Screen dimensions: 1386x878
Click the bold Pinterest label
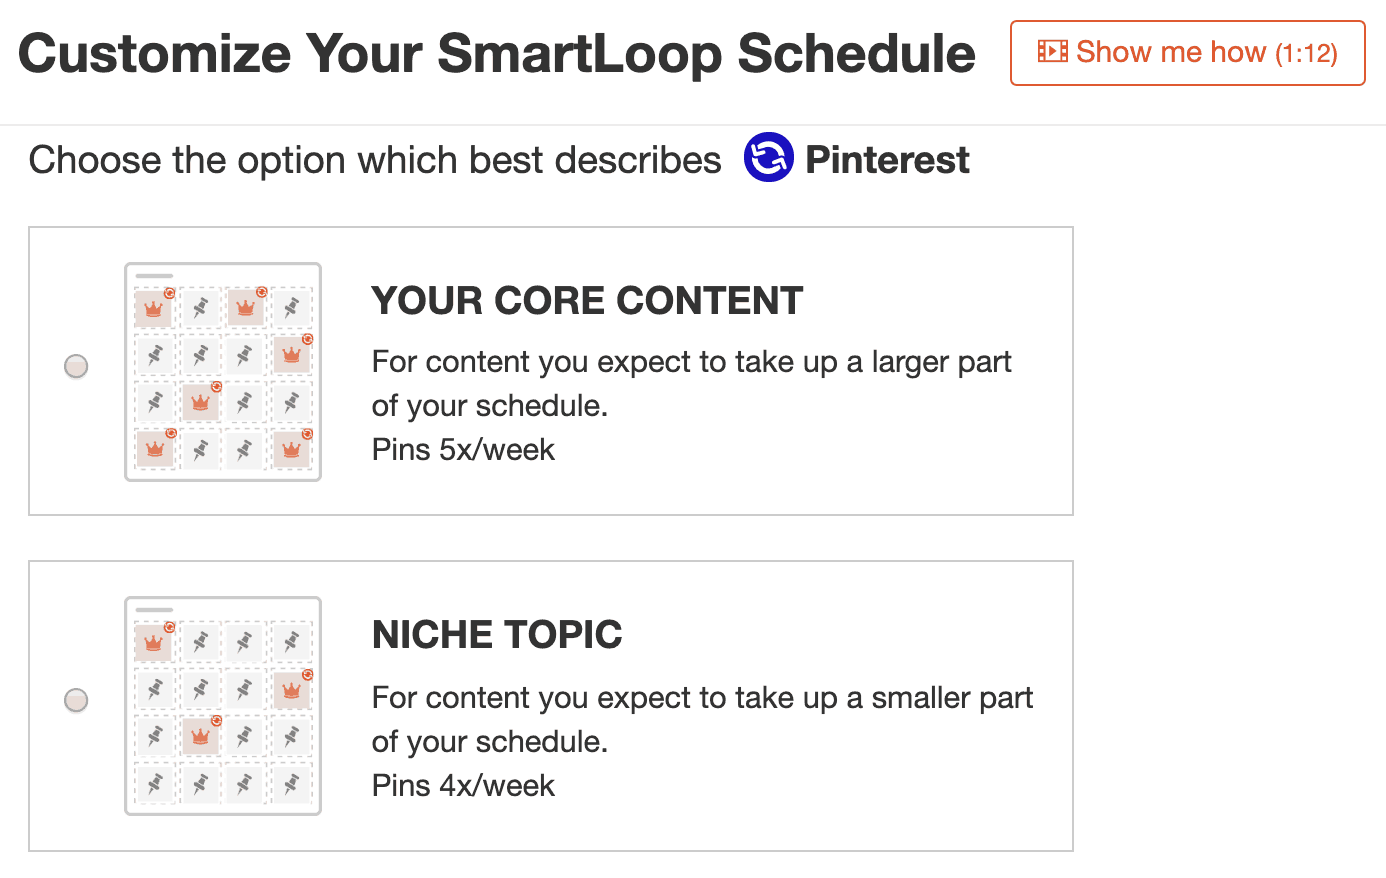[x=887, y=159]
